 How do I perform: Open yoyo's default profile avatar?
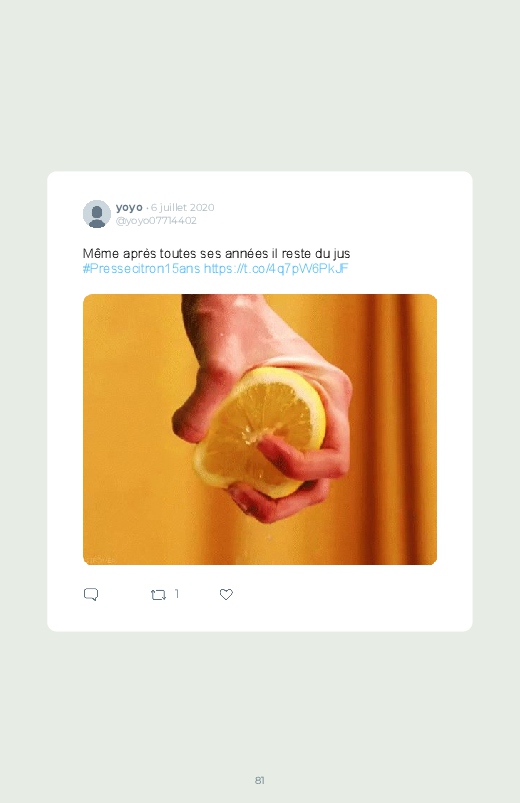[x=97, y=214]
